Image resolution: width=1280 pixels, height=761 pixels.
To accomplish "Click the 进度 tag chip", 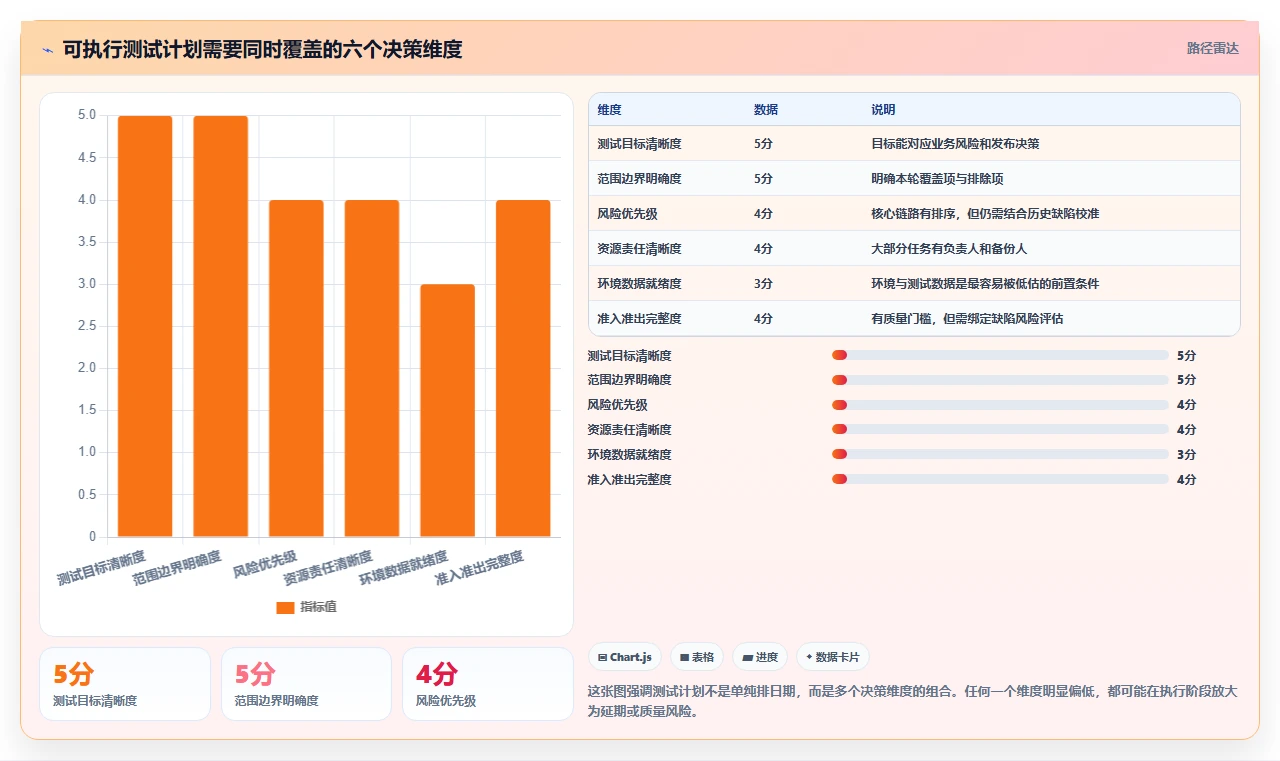I will tap(760, 657).
